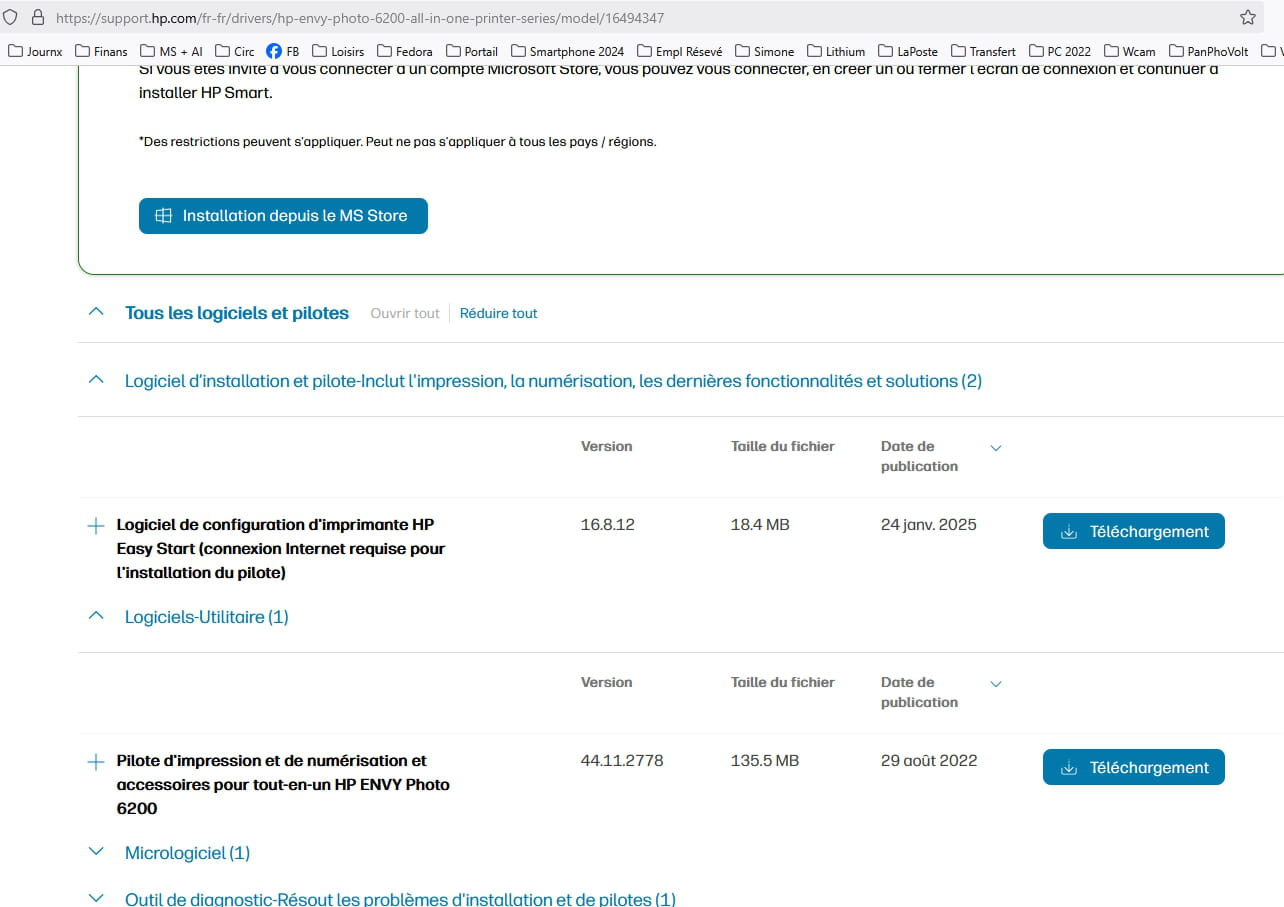The height and width of the screenshot is (907, 1284).
Task: Click the Réduire tout link
Action: [498, 313]
